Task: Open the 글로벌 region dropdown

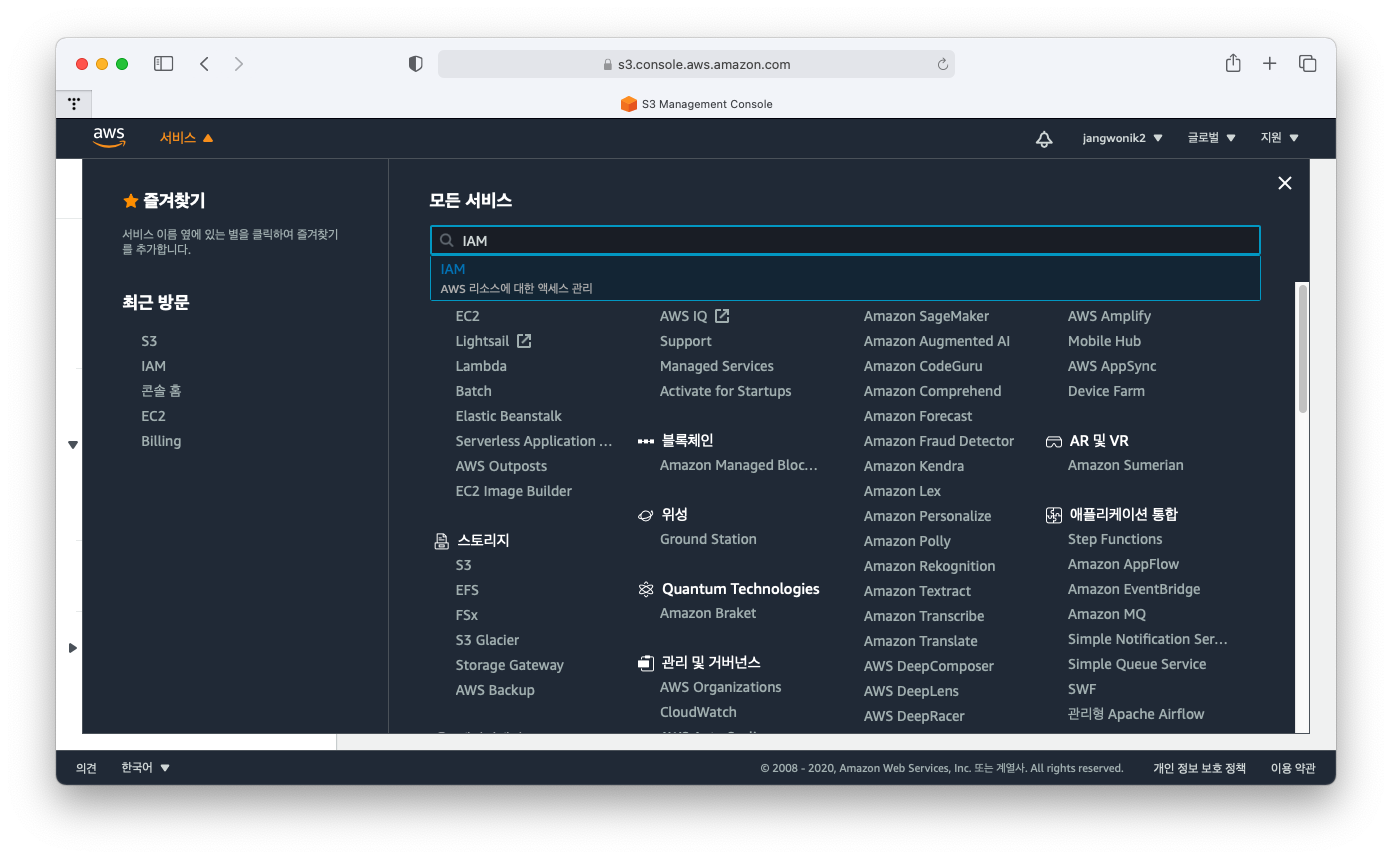Action: point(1212,138)
